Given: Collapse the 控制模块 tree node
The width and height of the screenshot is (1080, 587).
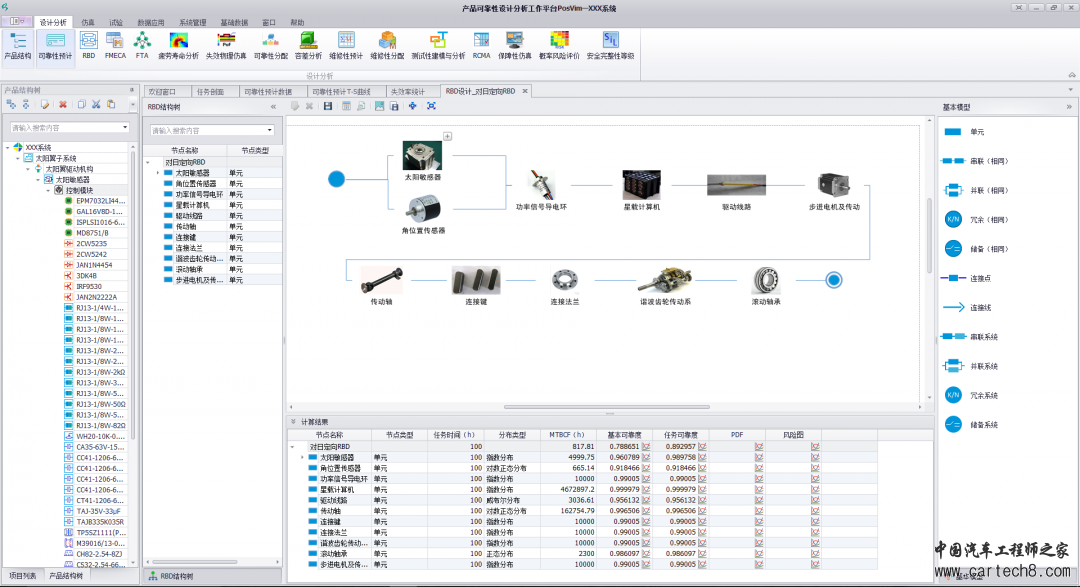Looking at the screenshot, I should (48, 190).
